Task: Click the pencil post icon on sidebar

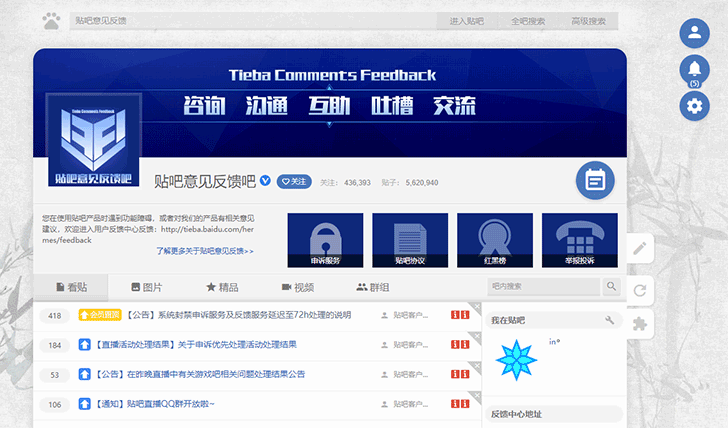Action: click(x=640, y=249)
